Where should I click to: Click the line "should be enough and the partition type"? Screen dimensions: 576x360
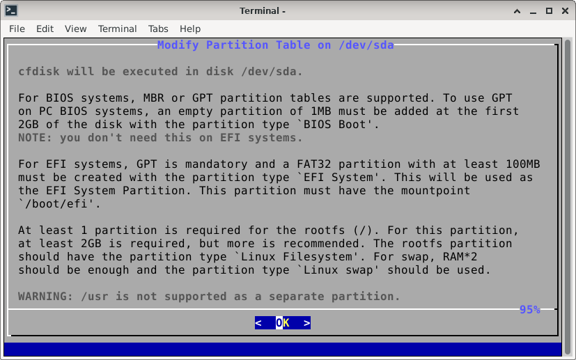pos(254,270)
